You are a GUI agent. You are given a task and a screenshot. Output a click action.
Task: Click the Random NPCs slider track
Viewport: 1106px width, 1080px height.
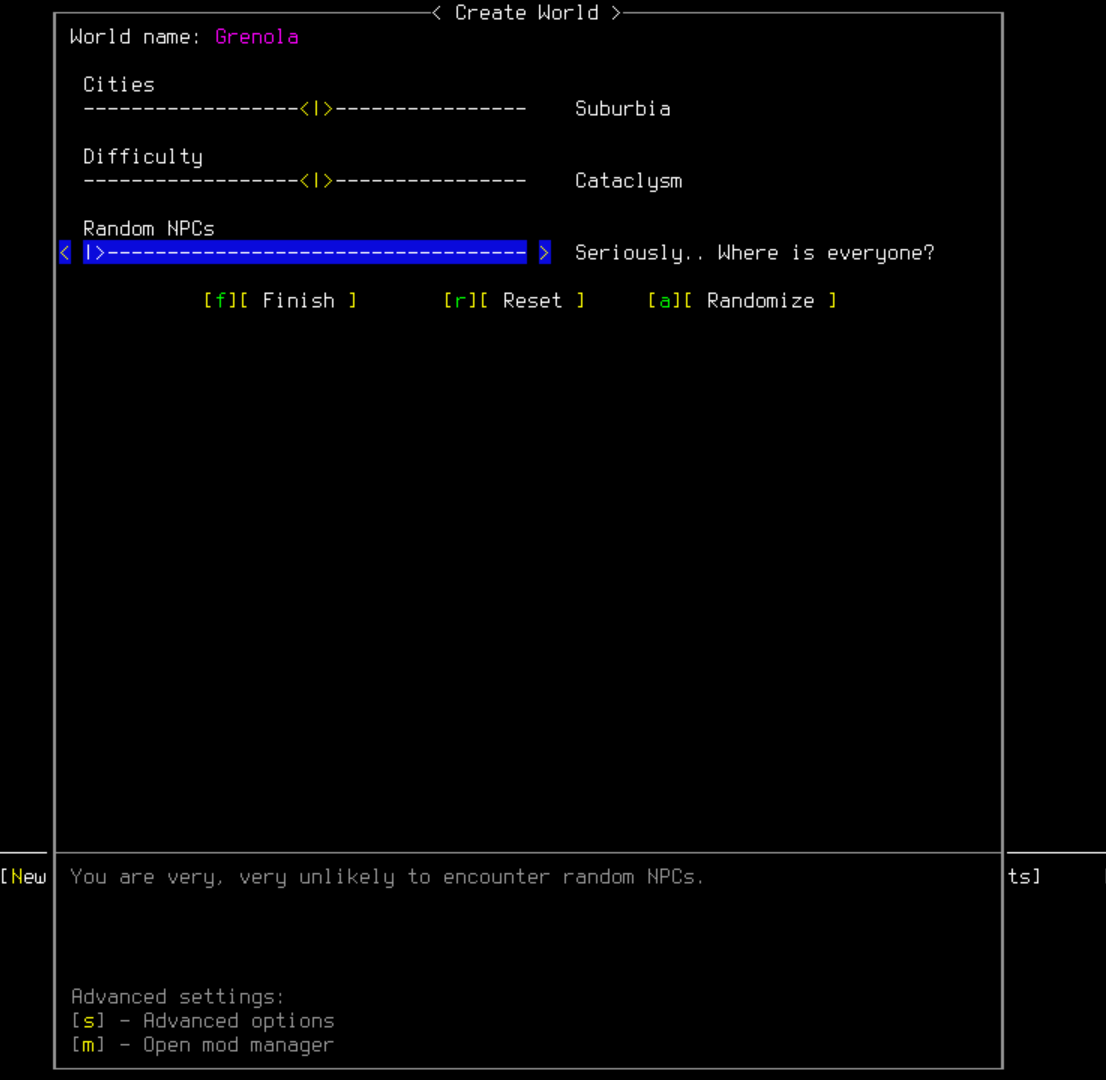[305, 253]
